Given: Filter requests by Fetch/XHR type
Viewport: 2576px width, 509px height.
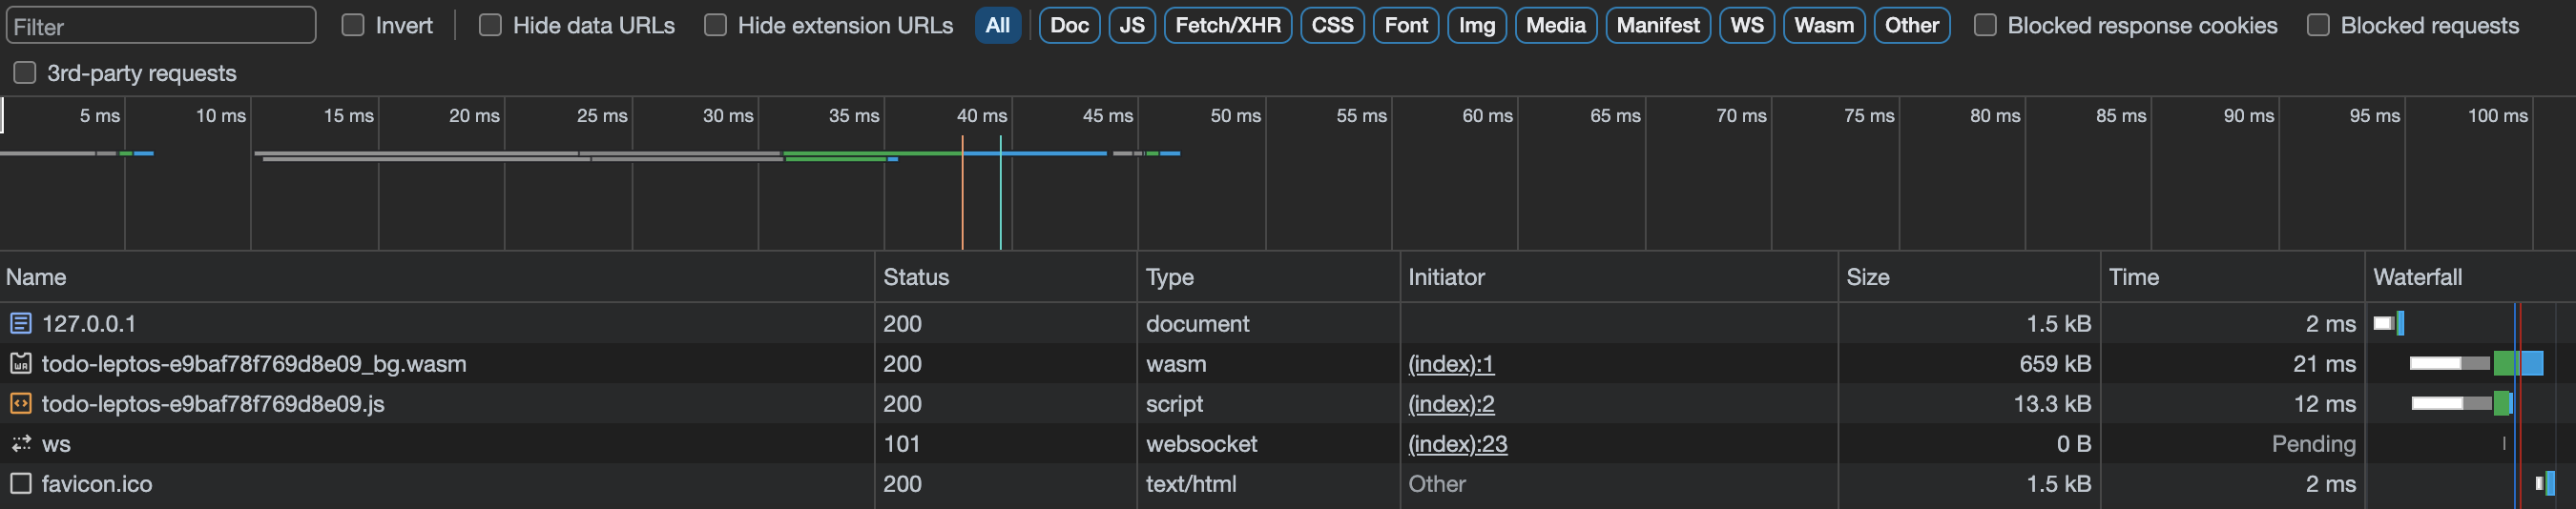Looking at the screenshot, I should pos(1227,25).
